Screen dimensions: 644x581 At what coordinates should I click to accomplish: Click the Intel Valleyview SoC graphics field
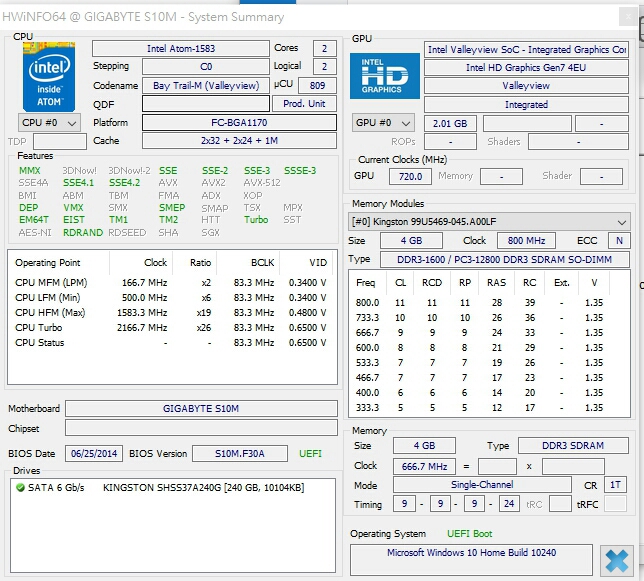click(x=526, y=50)
